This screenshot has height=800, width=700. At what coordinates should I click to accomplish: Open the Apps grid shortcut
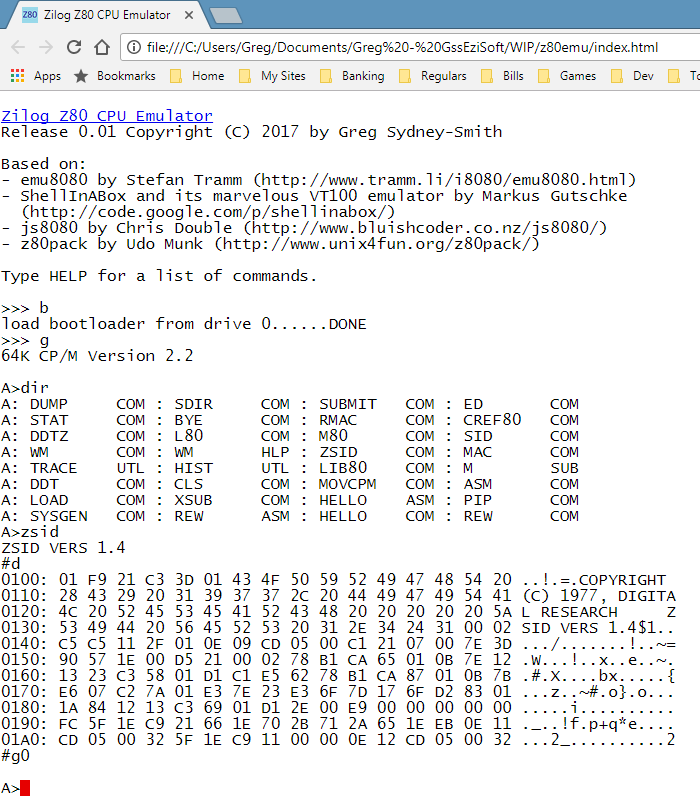point(36,76)
